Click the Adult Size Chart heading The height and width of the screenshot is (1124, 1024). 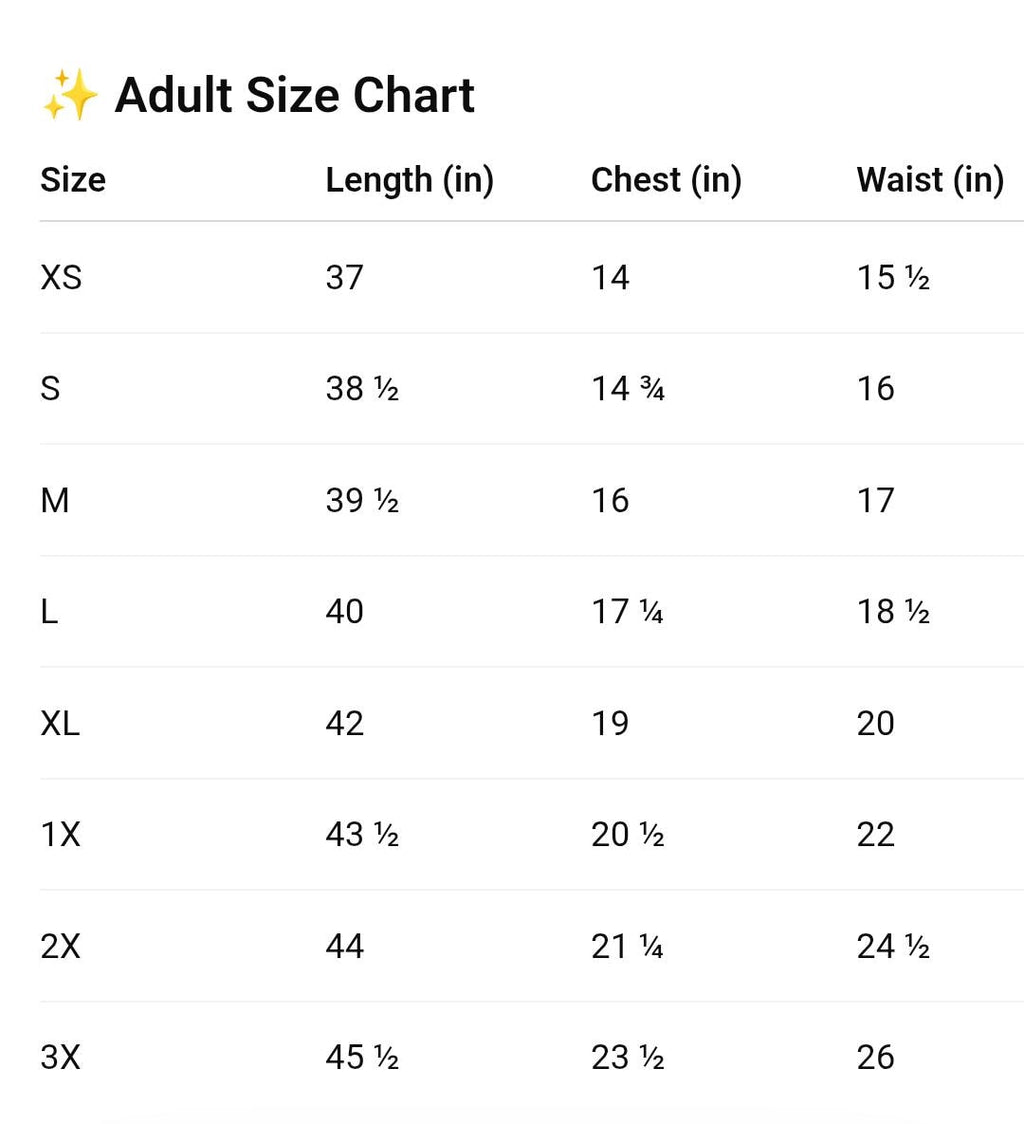pos(295,95)
